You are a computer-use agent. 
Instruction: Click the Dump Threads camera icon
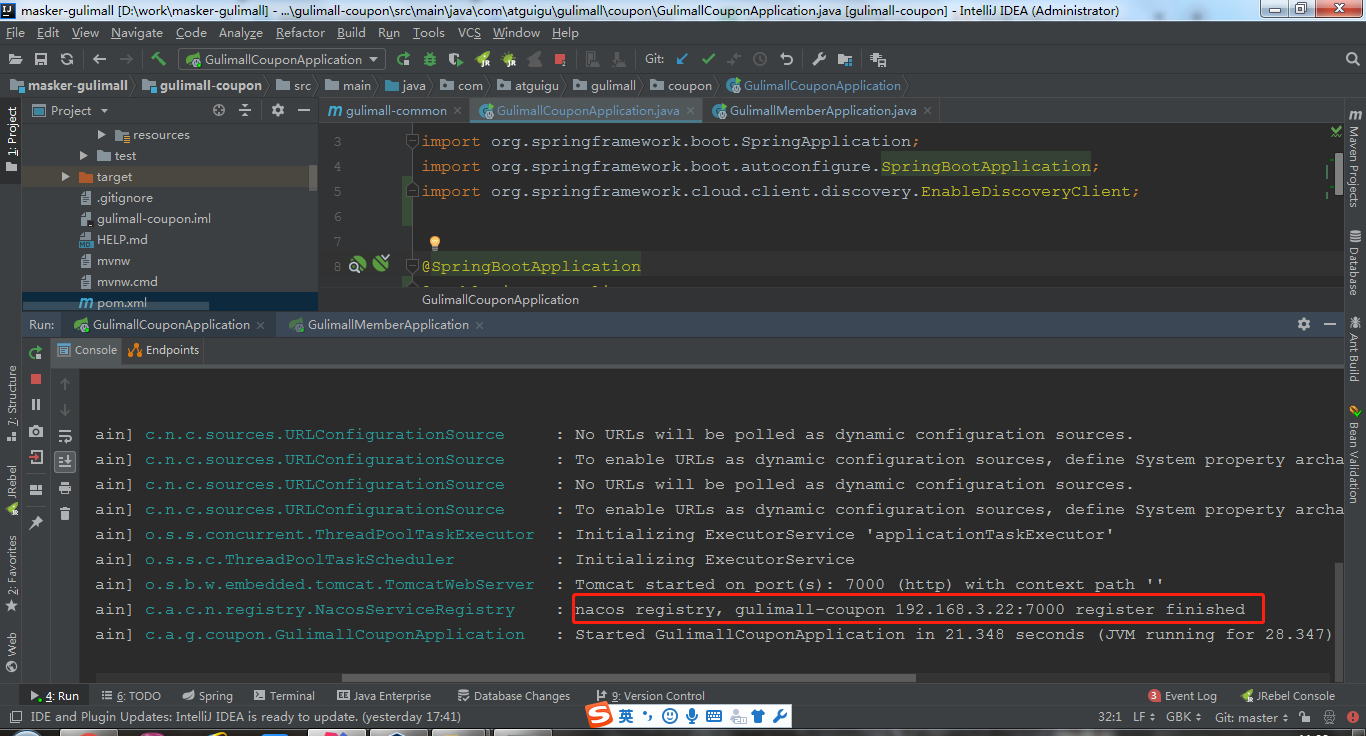point(36,431)
